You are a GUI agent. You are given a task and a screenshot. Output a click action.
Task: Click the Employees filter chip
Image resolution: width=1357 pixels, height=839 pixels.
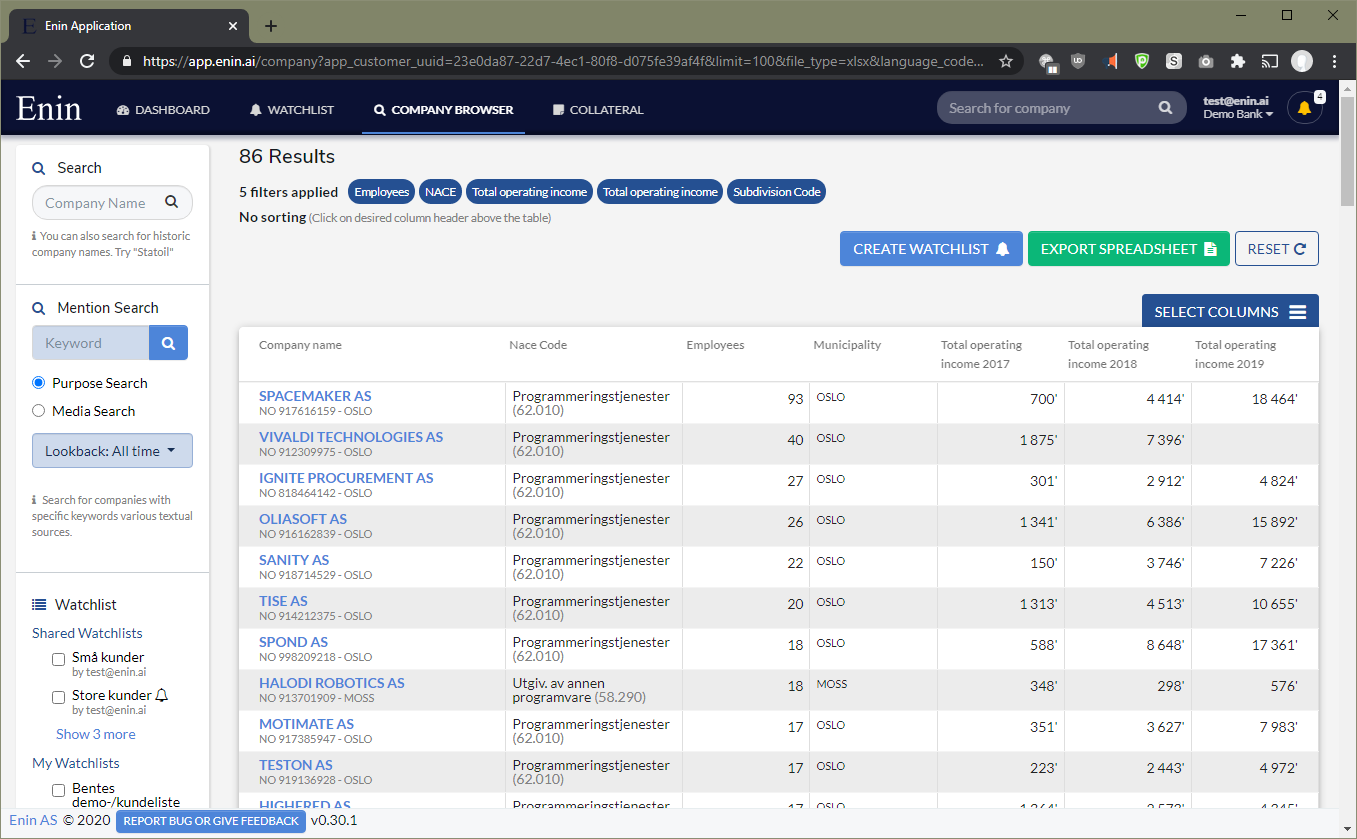(x=382, y=192)
